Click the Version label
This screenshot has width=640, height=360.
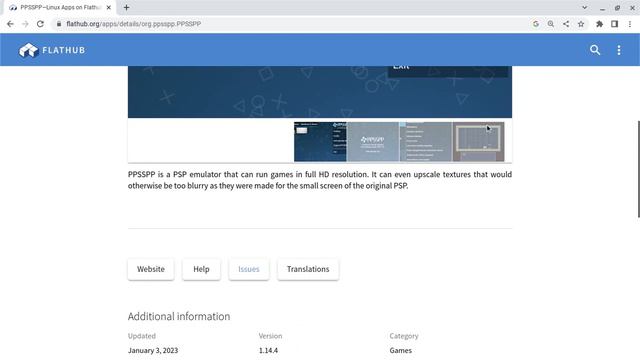pos(270,336)
